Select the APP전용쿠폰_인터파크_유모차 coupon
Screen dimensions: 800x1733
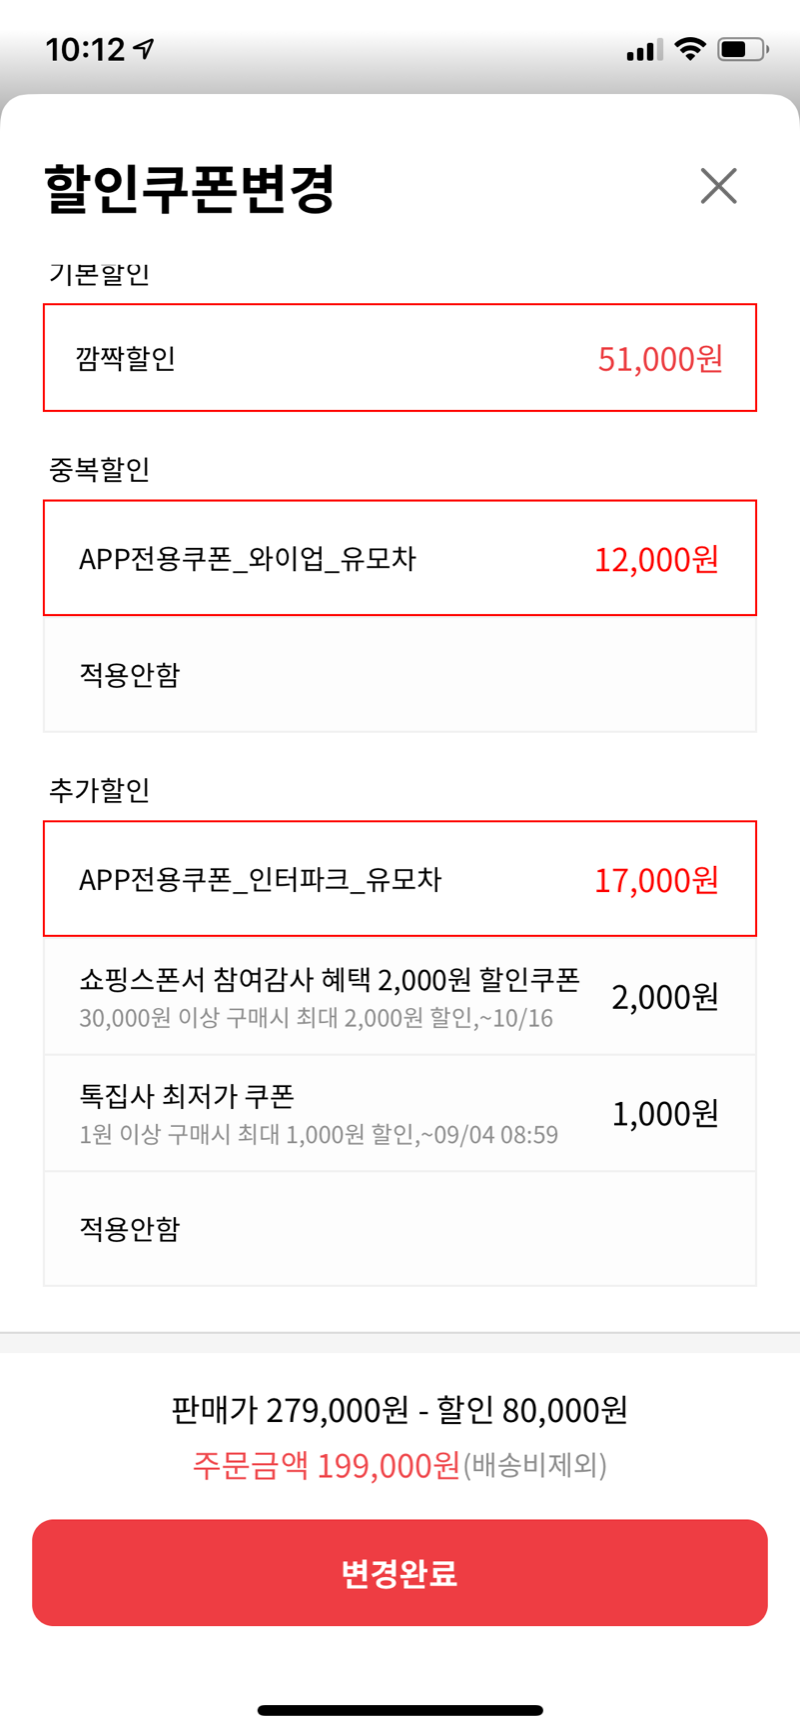(x=400, y=879)
